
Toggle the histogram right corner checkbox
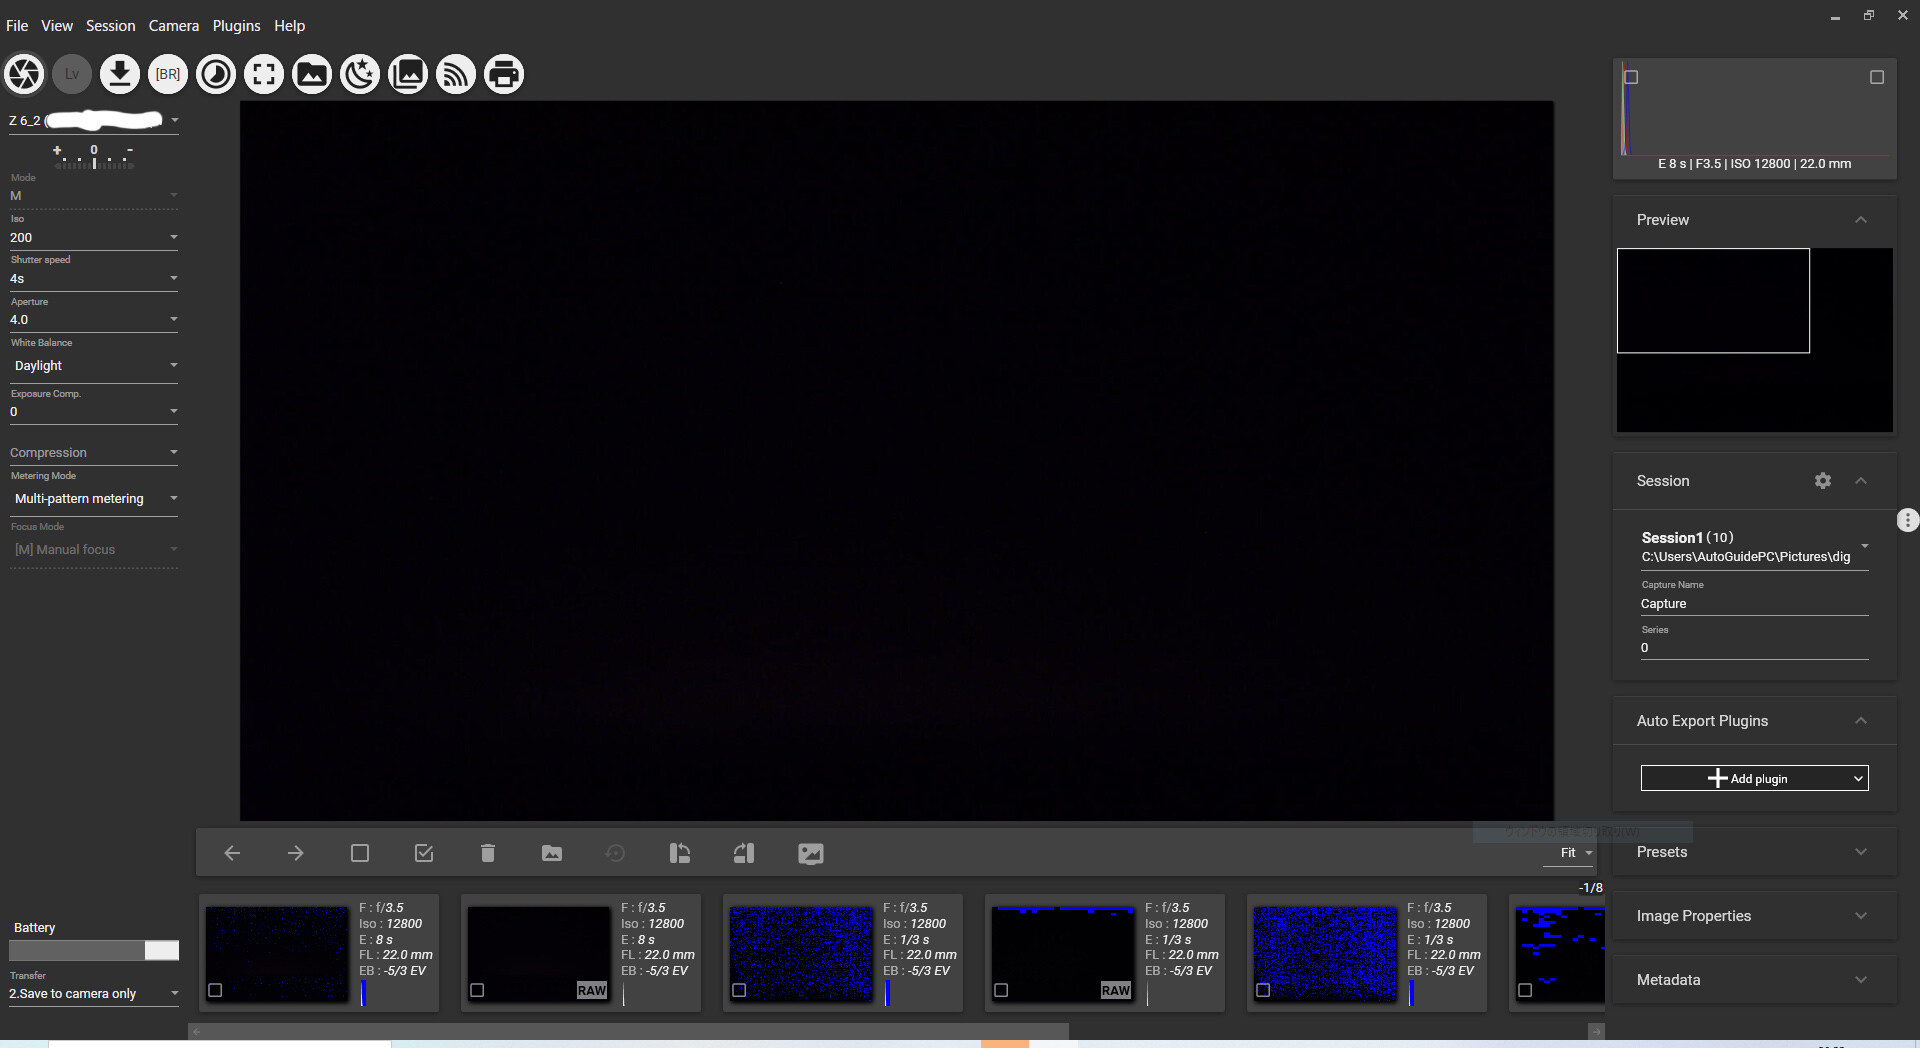coord(1877,77)
